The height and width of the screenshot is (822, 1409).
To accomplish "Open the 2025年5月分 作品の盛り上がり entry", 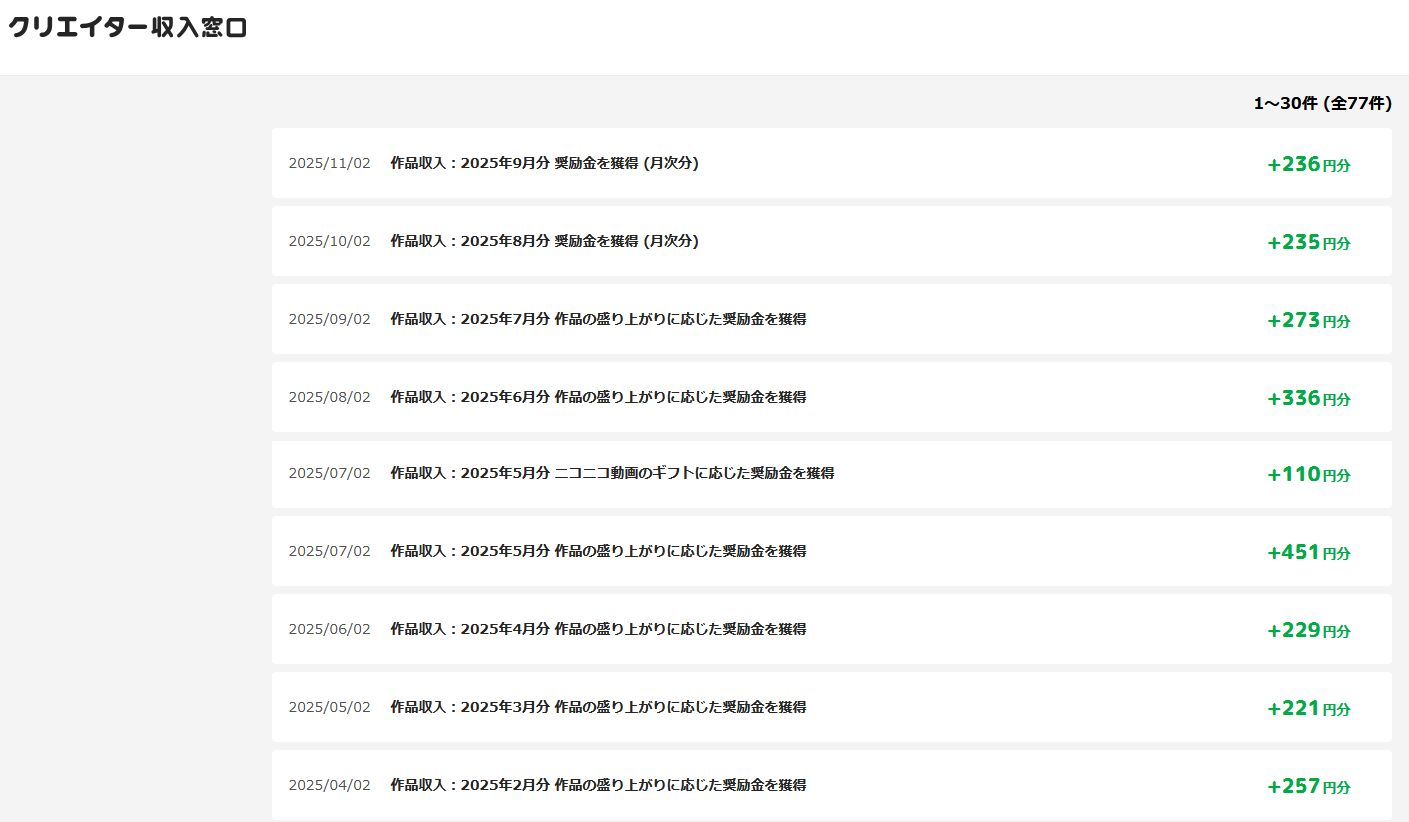I will coord(598,551).
